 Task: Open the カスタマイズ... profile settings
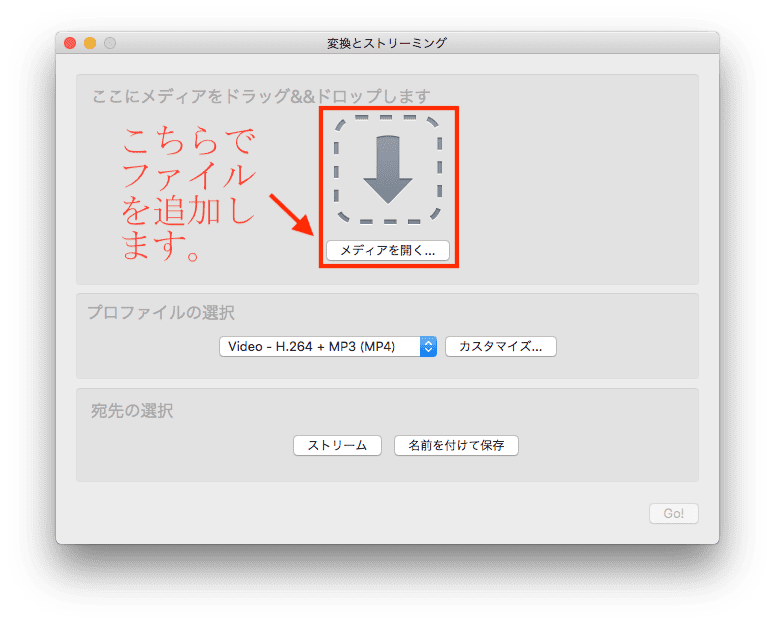tap(501, 347)
